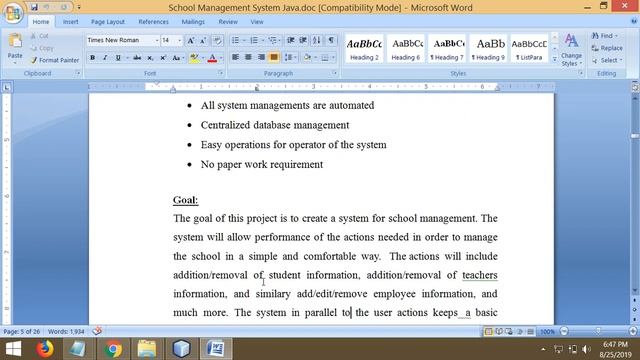The height and width of the screenshot is (360, 640).
Task: Open the font size 14 dropdown
Action: 180,40
